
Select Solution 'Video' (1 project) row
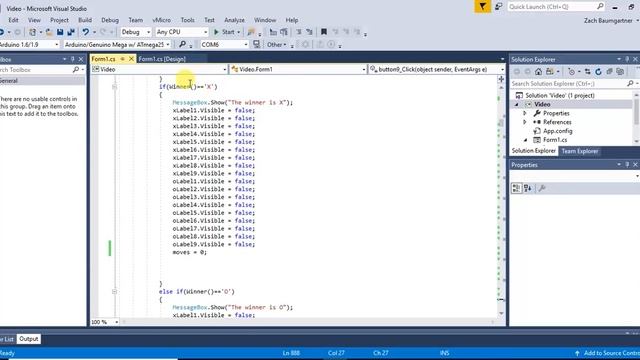[560, 96]
